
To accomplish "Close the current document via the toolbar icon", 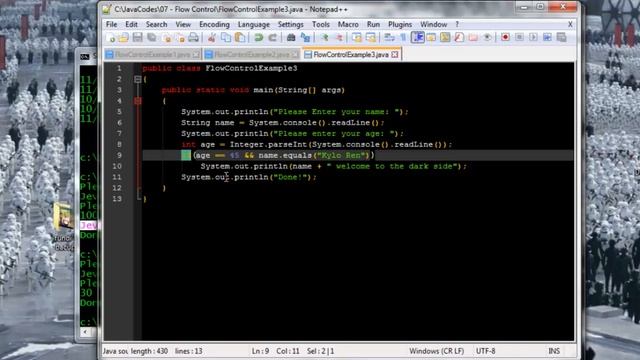I will pyautogui.click(x=166, y=38).
